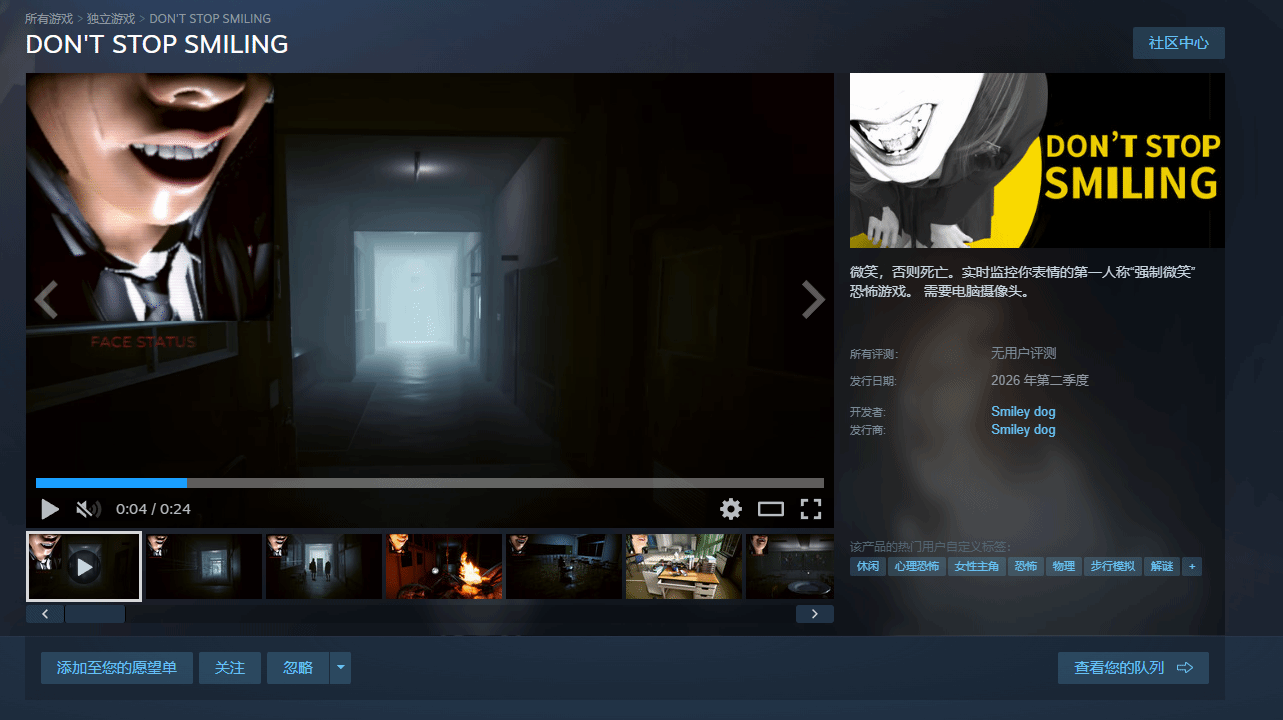Screen dimensions: 1283x720
Task: Open developer Smiley dog link
Action: click(x=1023, y=411)
